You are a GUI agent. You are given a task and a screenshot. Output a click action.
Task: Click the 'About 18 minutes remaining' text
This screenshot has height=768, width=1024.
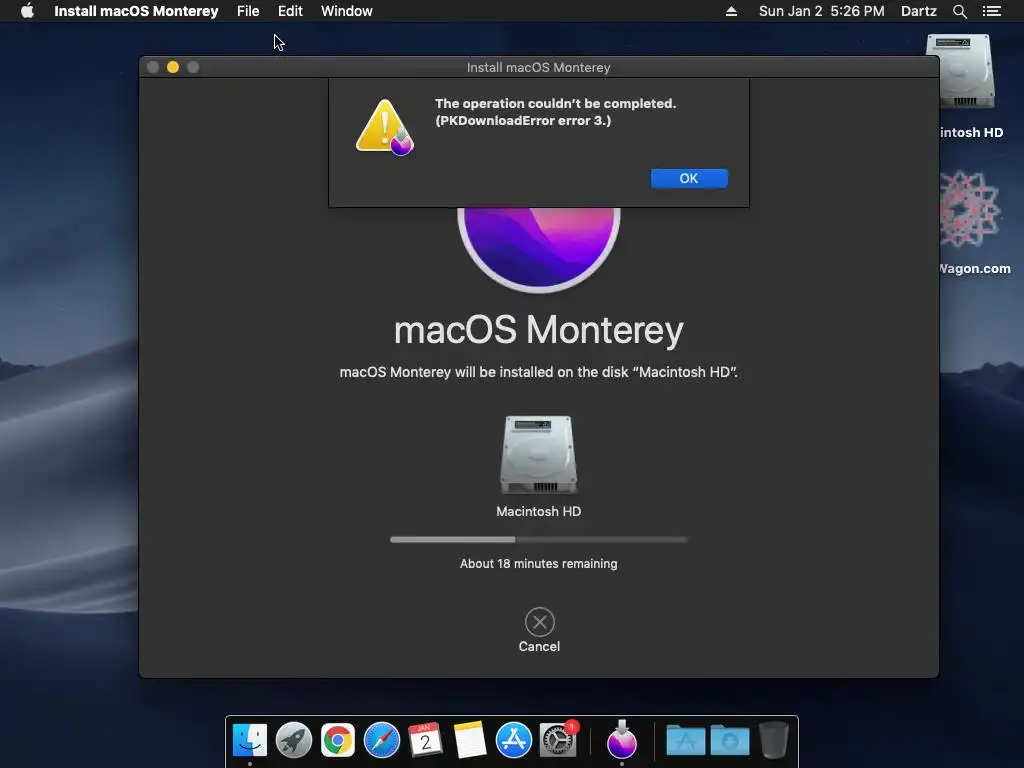click(539, 564)
